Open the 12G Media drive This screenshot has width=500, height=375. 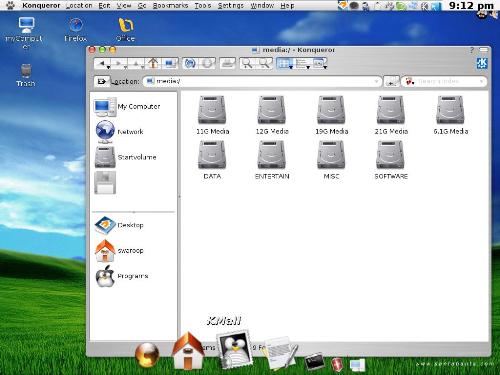(272, 115)
